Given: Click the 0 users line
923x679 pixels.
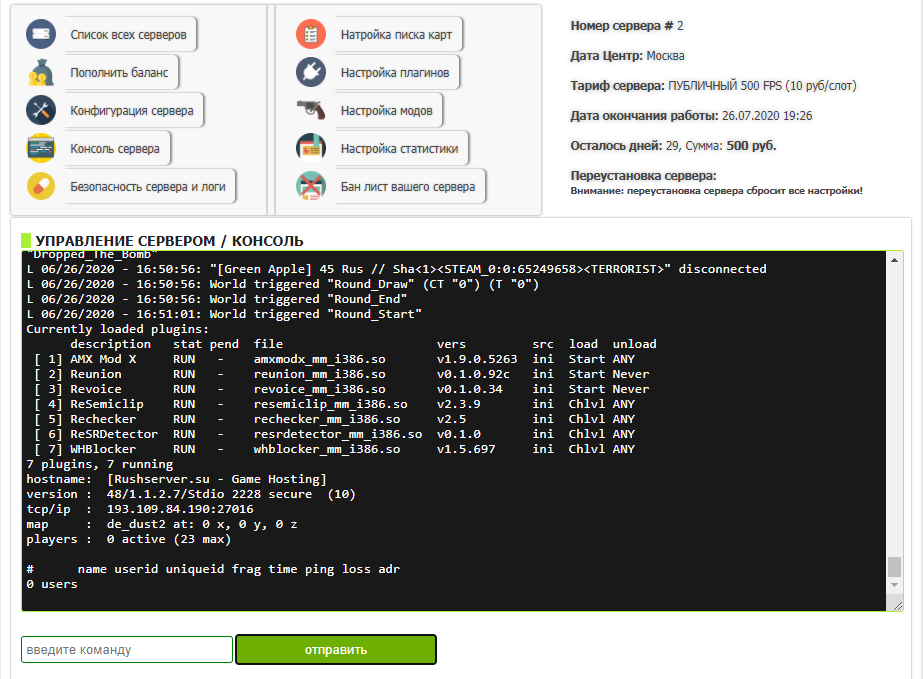Looking at the screenshot, I should (52, 584).
